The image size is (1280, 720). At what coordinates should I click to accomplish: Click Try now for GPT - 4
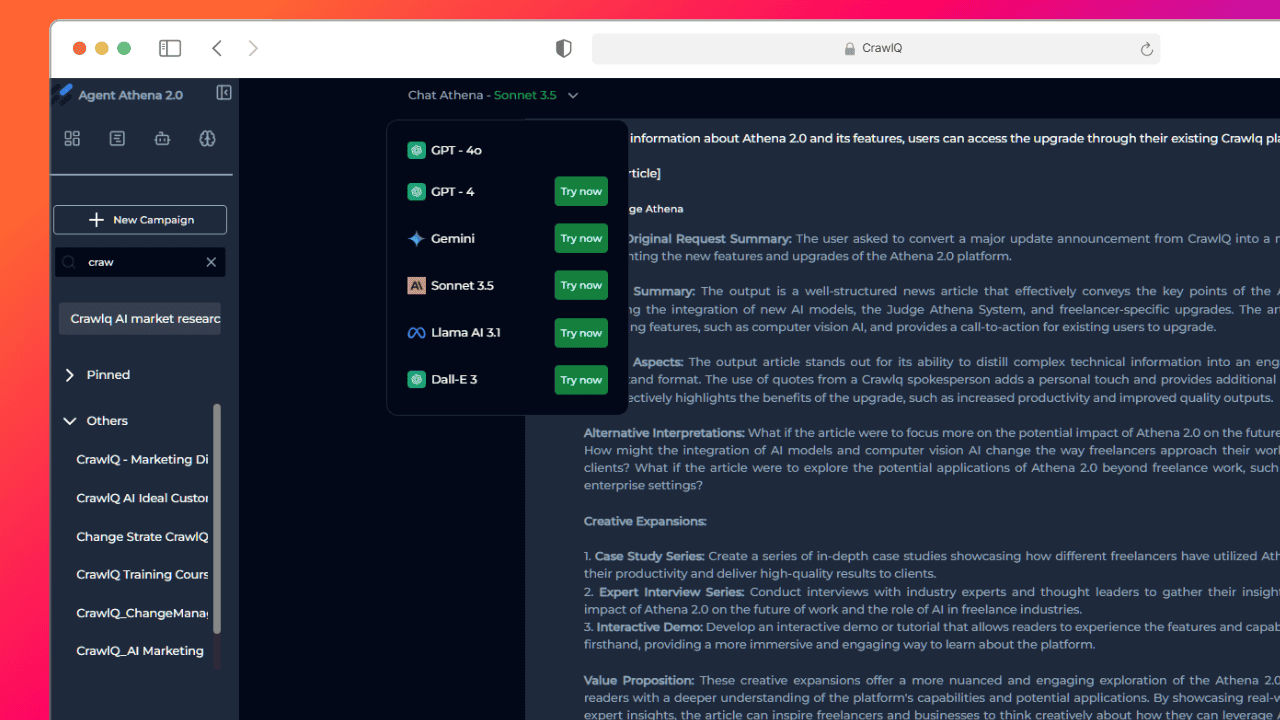tap(581, 191)
